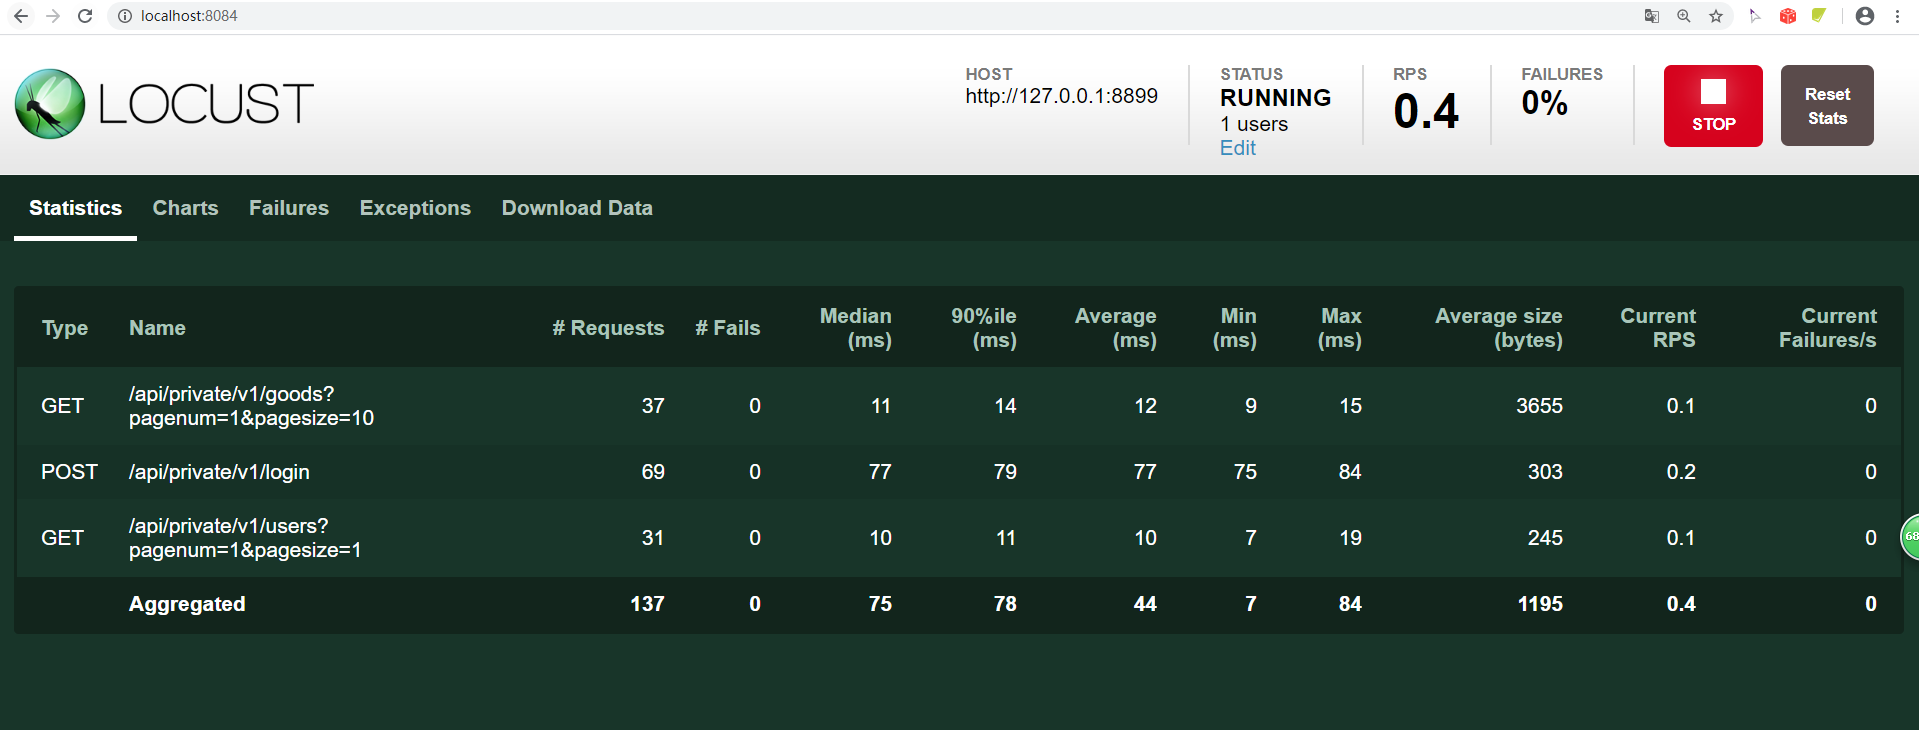Screen dimensions: 1919x730
Task: Open the Chrome profile avatar icon
Action: [x=1865, y=16]
